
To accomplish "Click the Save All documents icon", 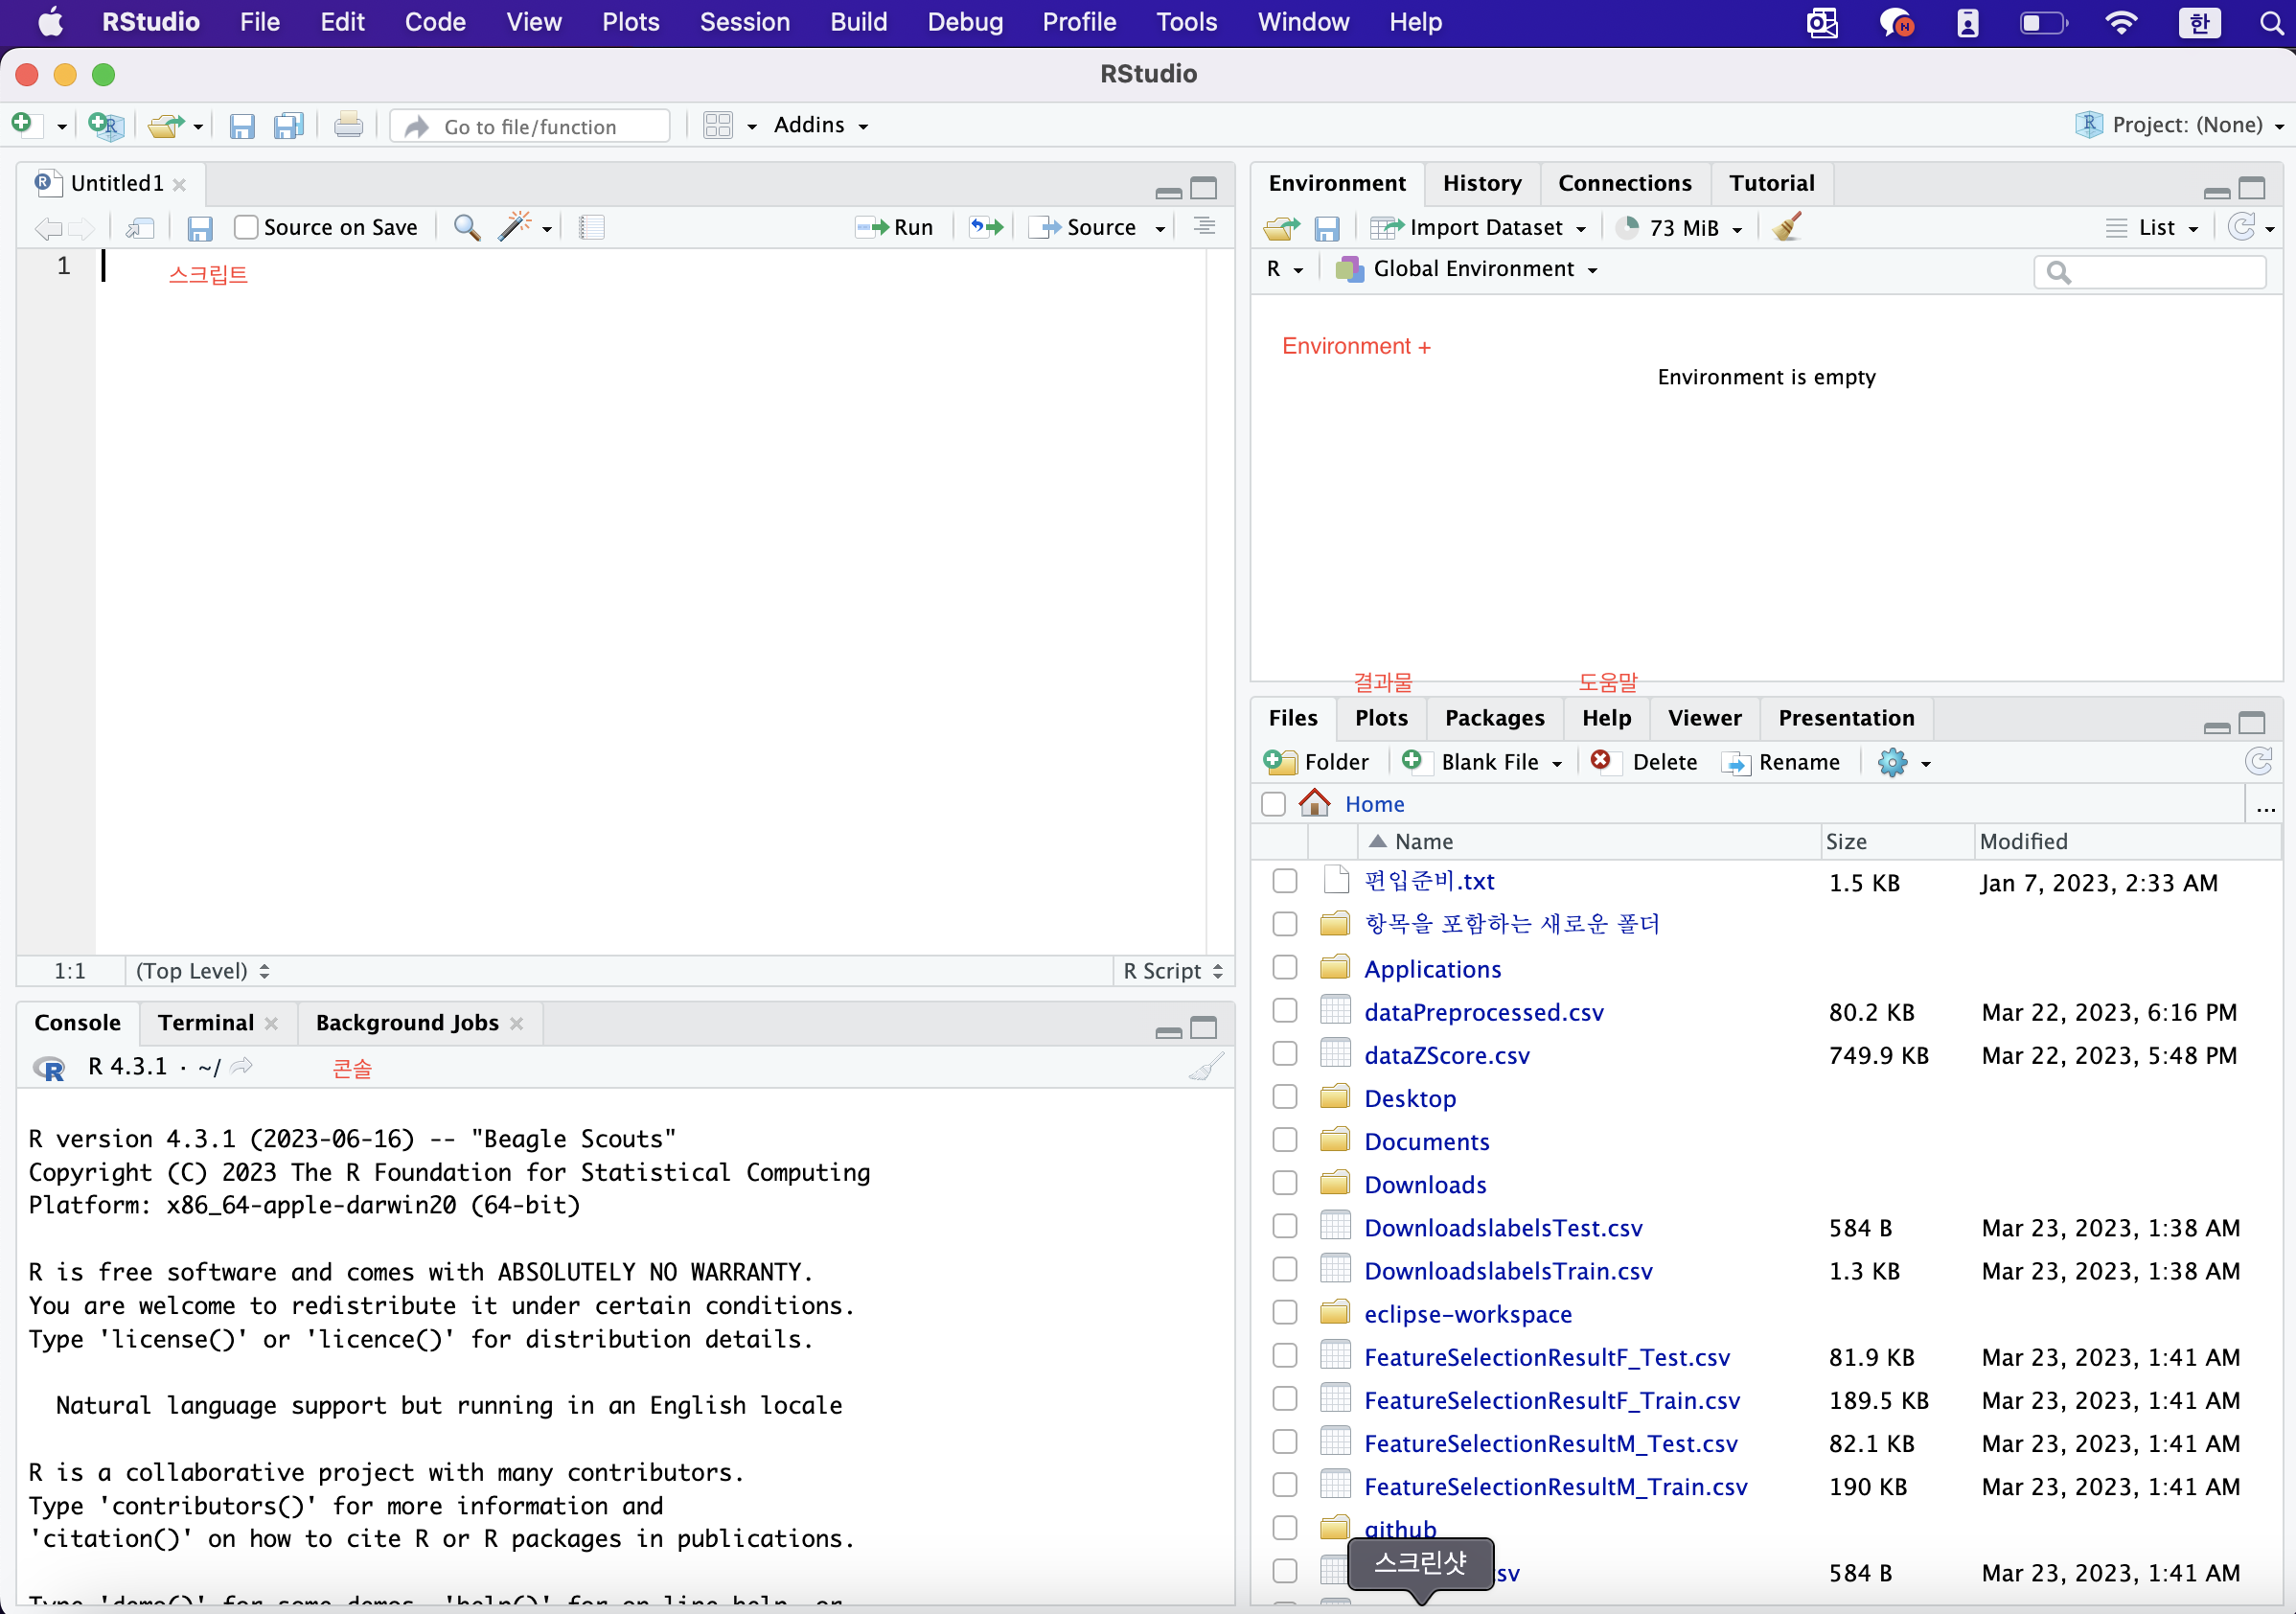I will [289, 125].
